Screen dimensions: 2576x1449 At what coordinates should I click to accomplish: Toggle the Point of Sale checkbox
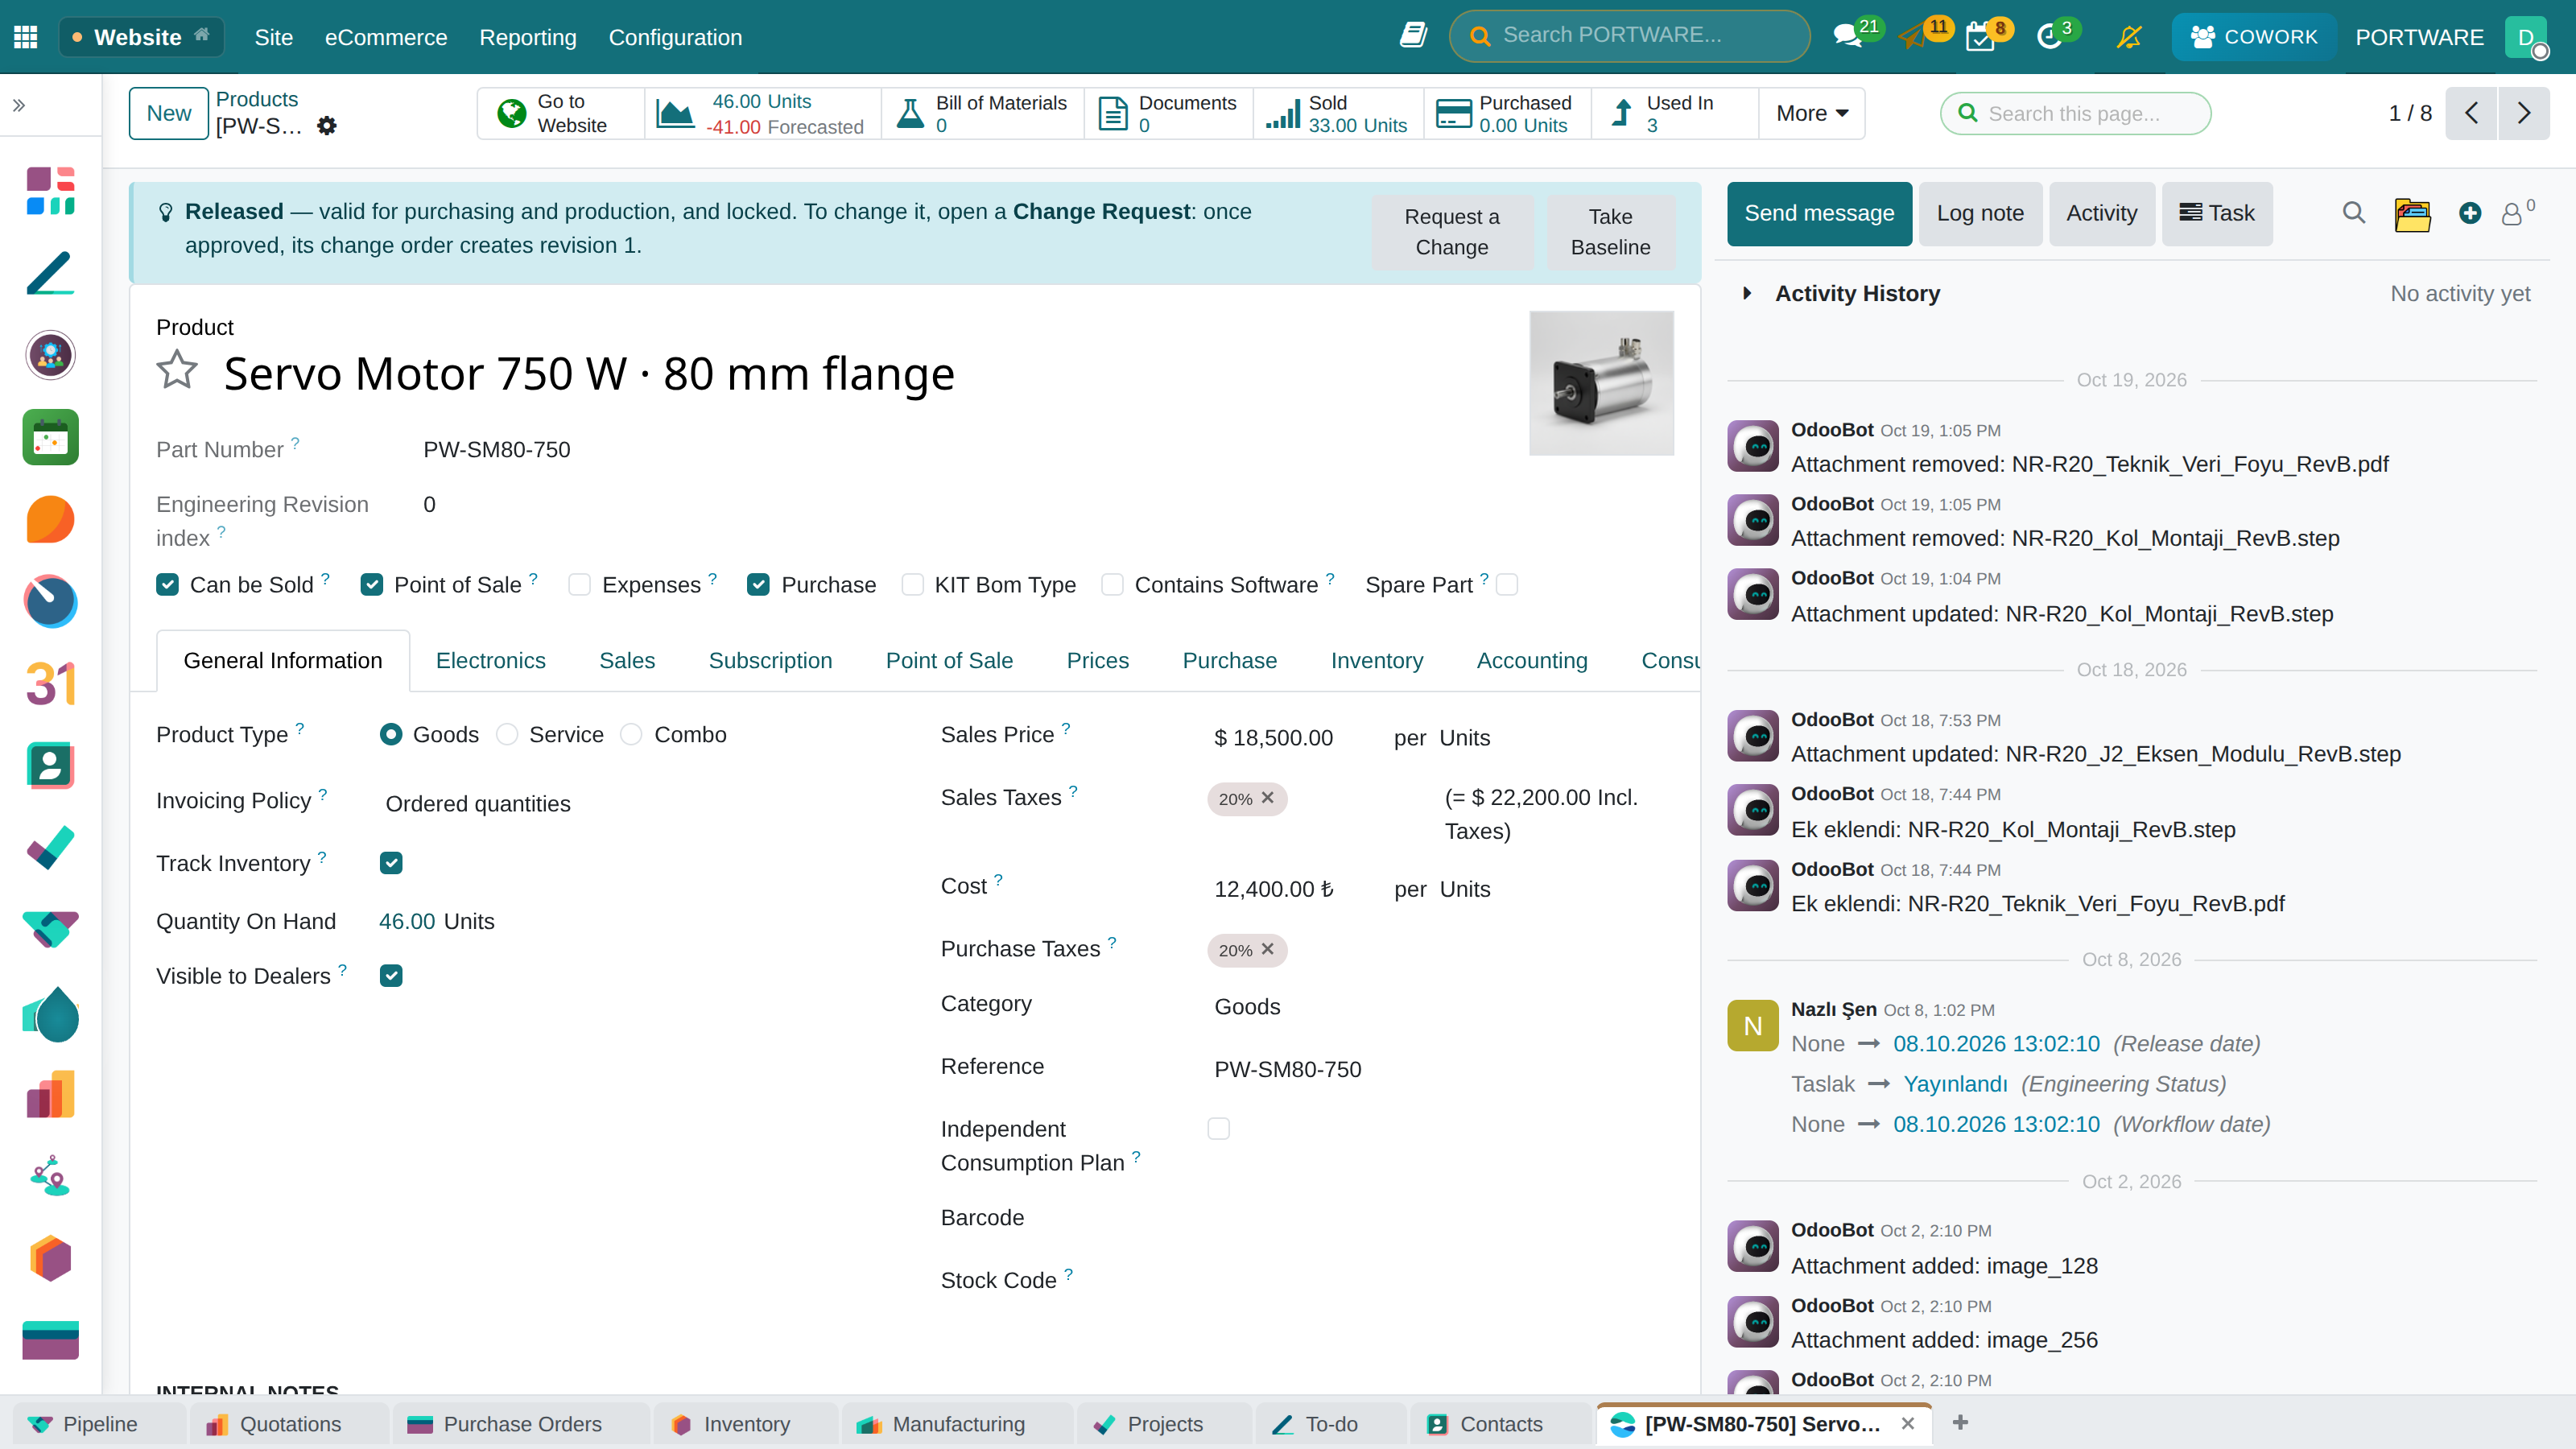(371, 584)
